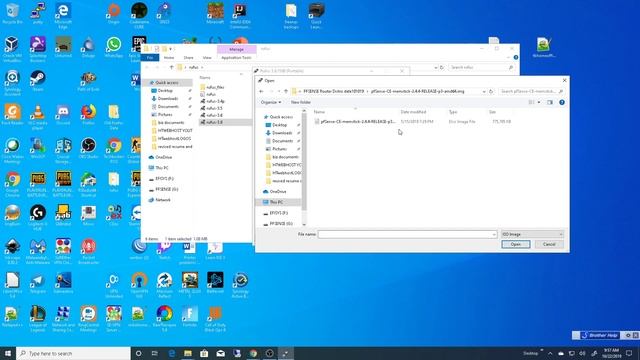Click the File name input field
This screenshot has width=640, height=360.
(404, 234)
